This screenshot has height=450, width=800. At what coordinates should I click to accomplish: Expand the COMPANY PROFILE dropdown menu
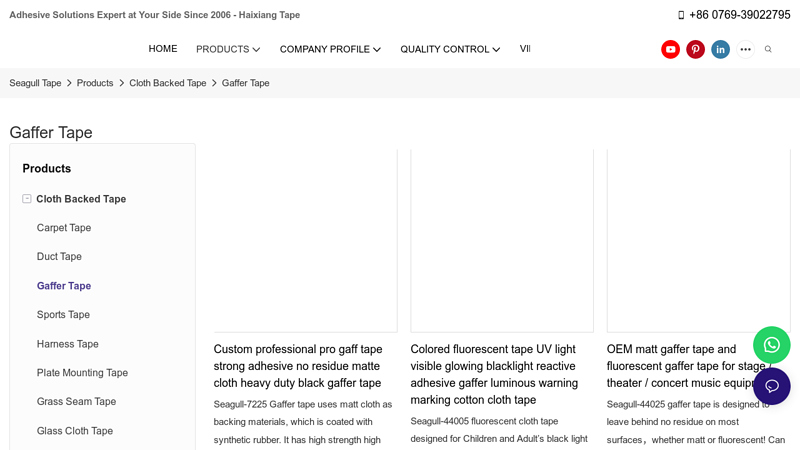(x=330, y=49)
